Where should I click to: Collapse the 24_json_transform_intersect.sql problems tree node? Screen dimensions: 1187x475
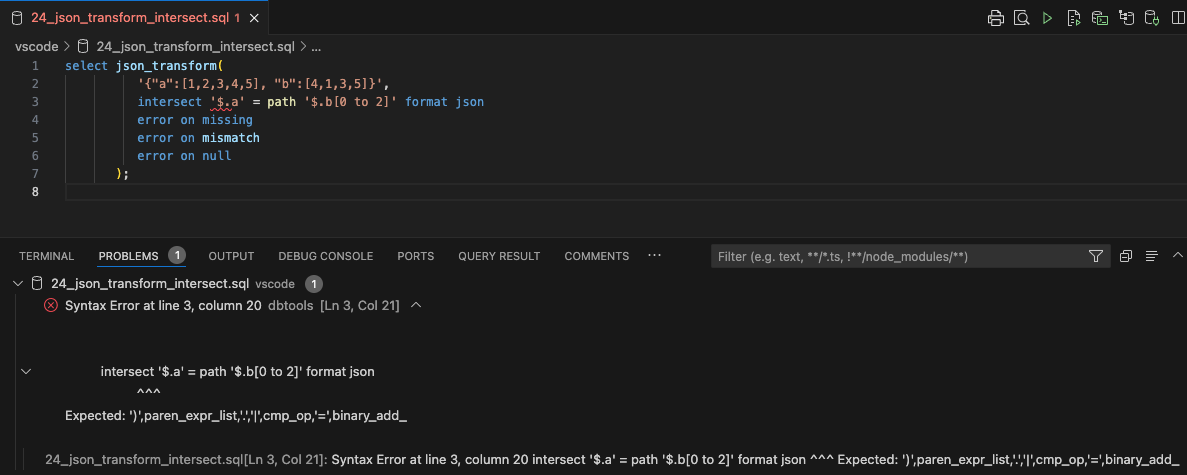click(17, 284)
